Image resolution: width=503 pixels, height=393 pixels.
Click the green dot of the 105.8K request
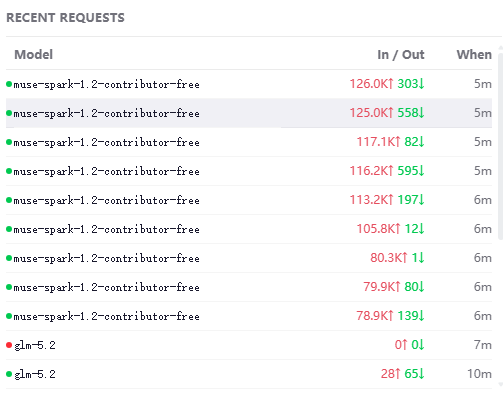(x=9, y=229)
